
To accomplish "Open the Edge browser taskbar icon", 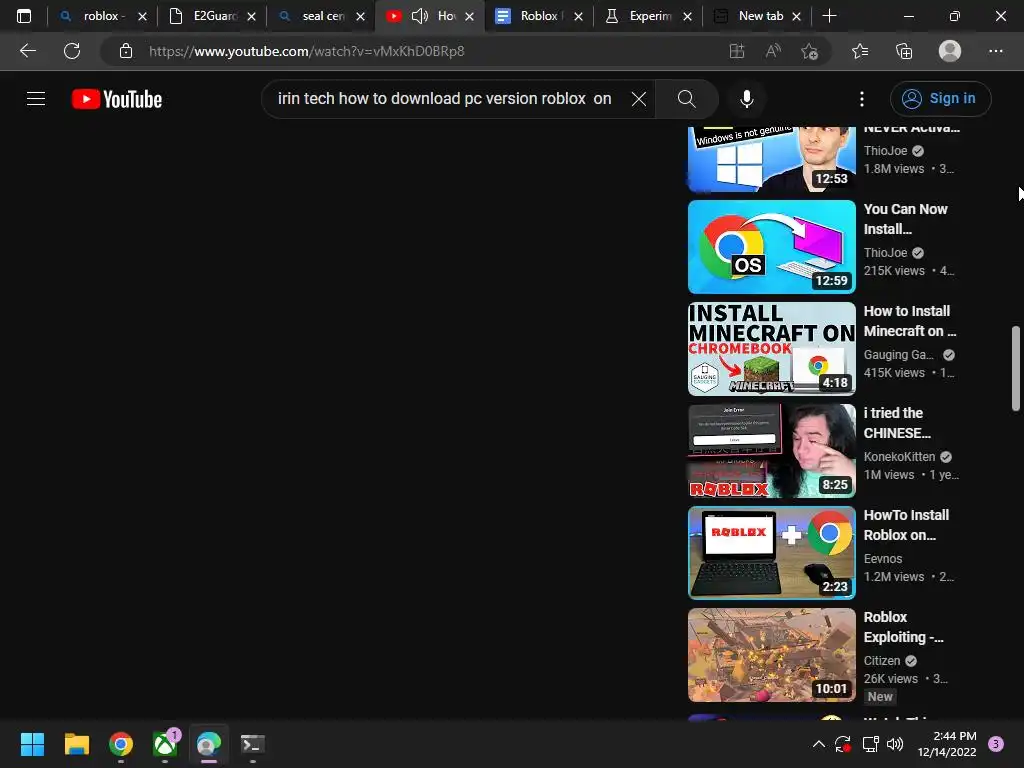I will tap(209, 744).
